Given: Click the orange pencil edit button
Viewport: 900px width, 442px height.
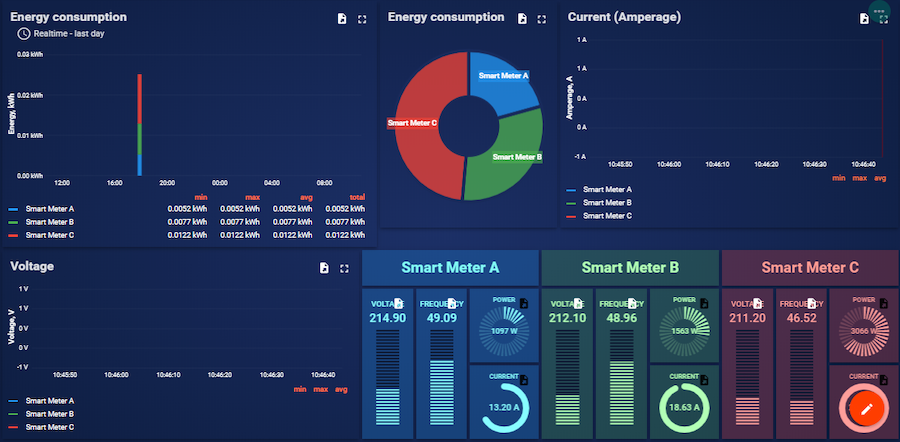Looking at the screenshot, I should point(867,408).
